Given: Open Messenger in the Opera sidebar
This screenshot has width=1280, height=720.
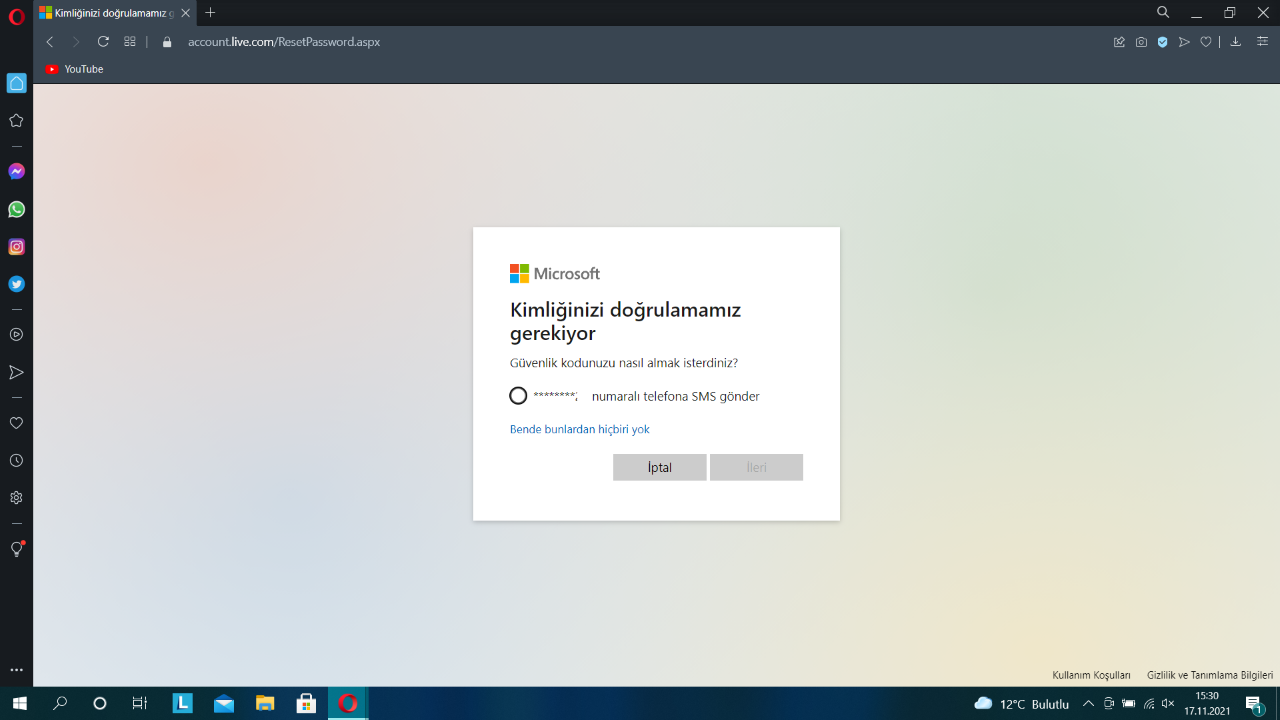Looking at the screenshot, I should (16, 172).
